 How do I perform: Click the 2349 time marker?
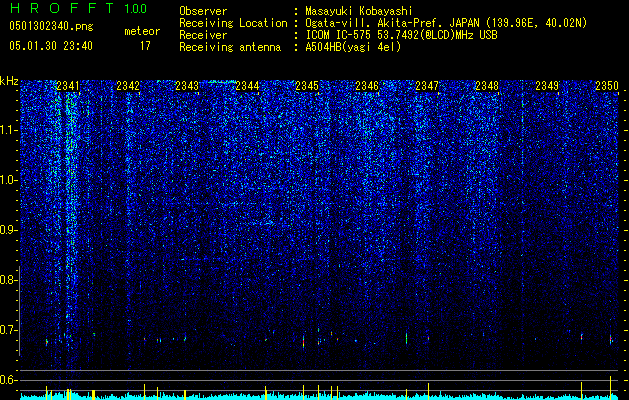[x=547, y=86]
